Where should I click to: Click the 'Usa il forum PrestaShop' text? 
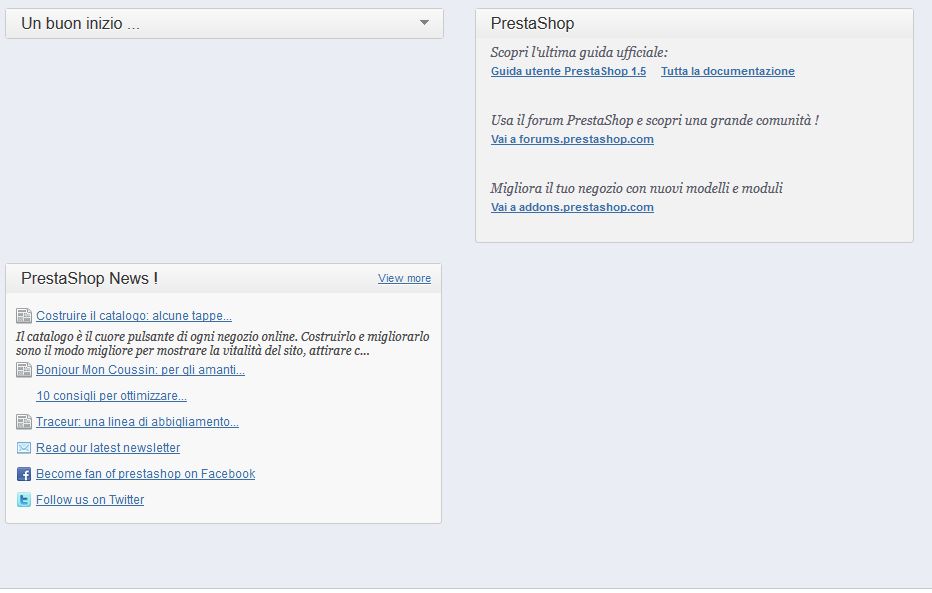click(654, 120)
